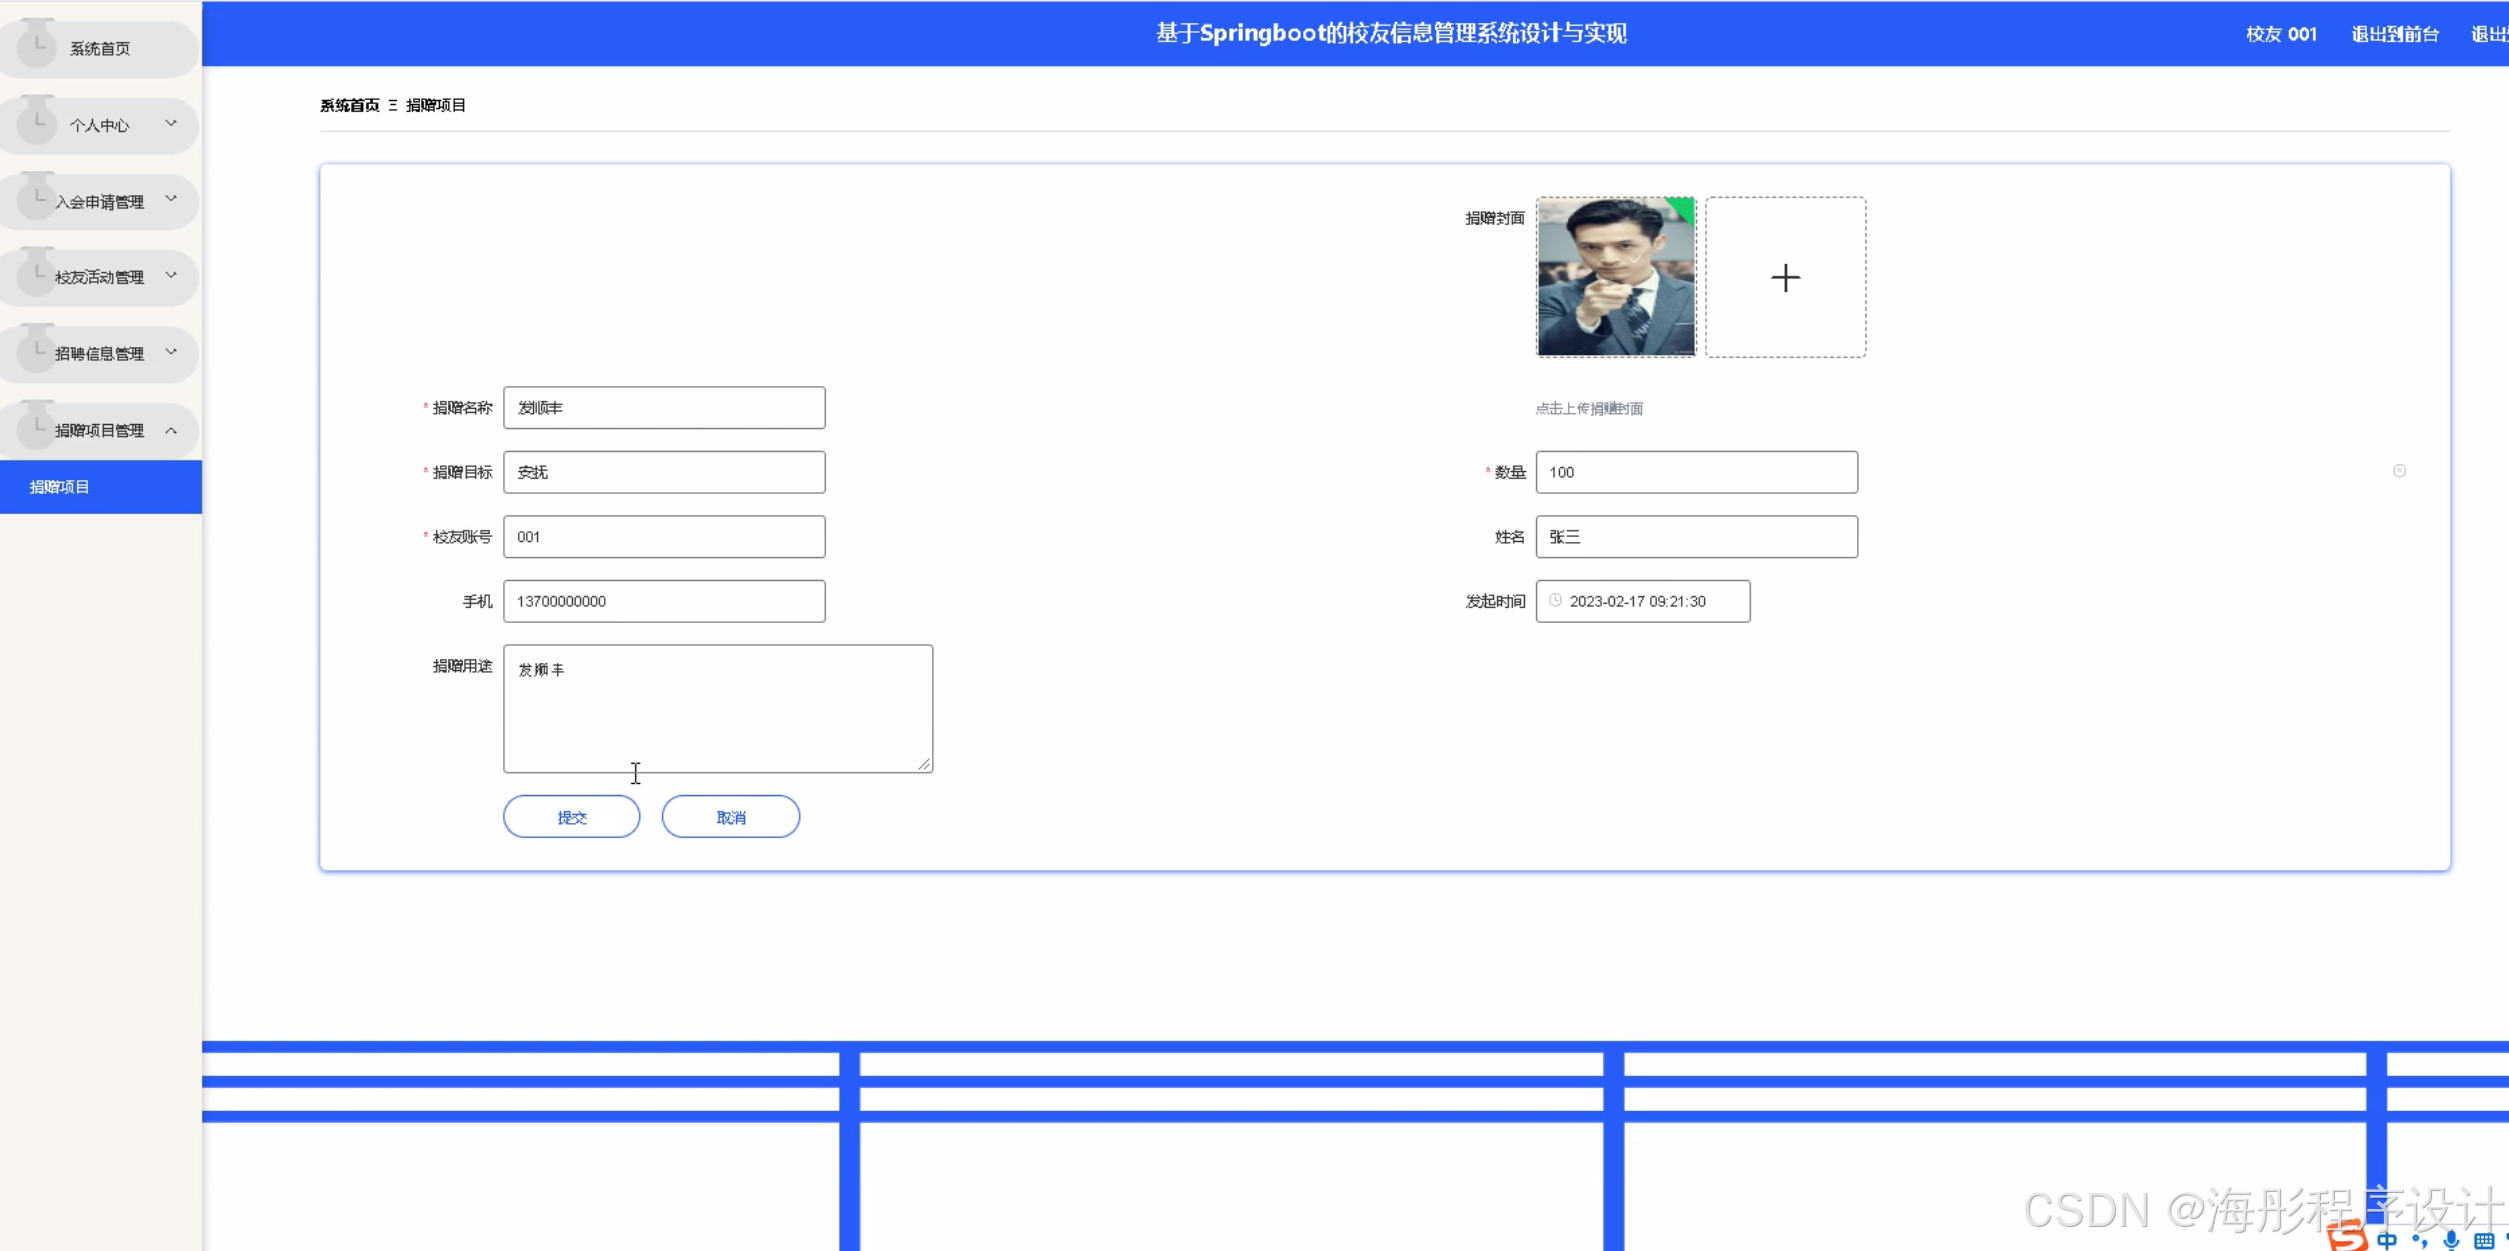Expand the 个人中心 chevron

[x=171, y=124]
